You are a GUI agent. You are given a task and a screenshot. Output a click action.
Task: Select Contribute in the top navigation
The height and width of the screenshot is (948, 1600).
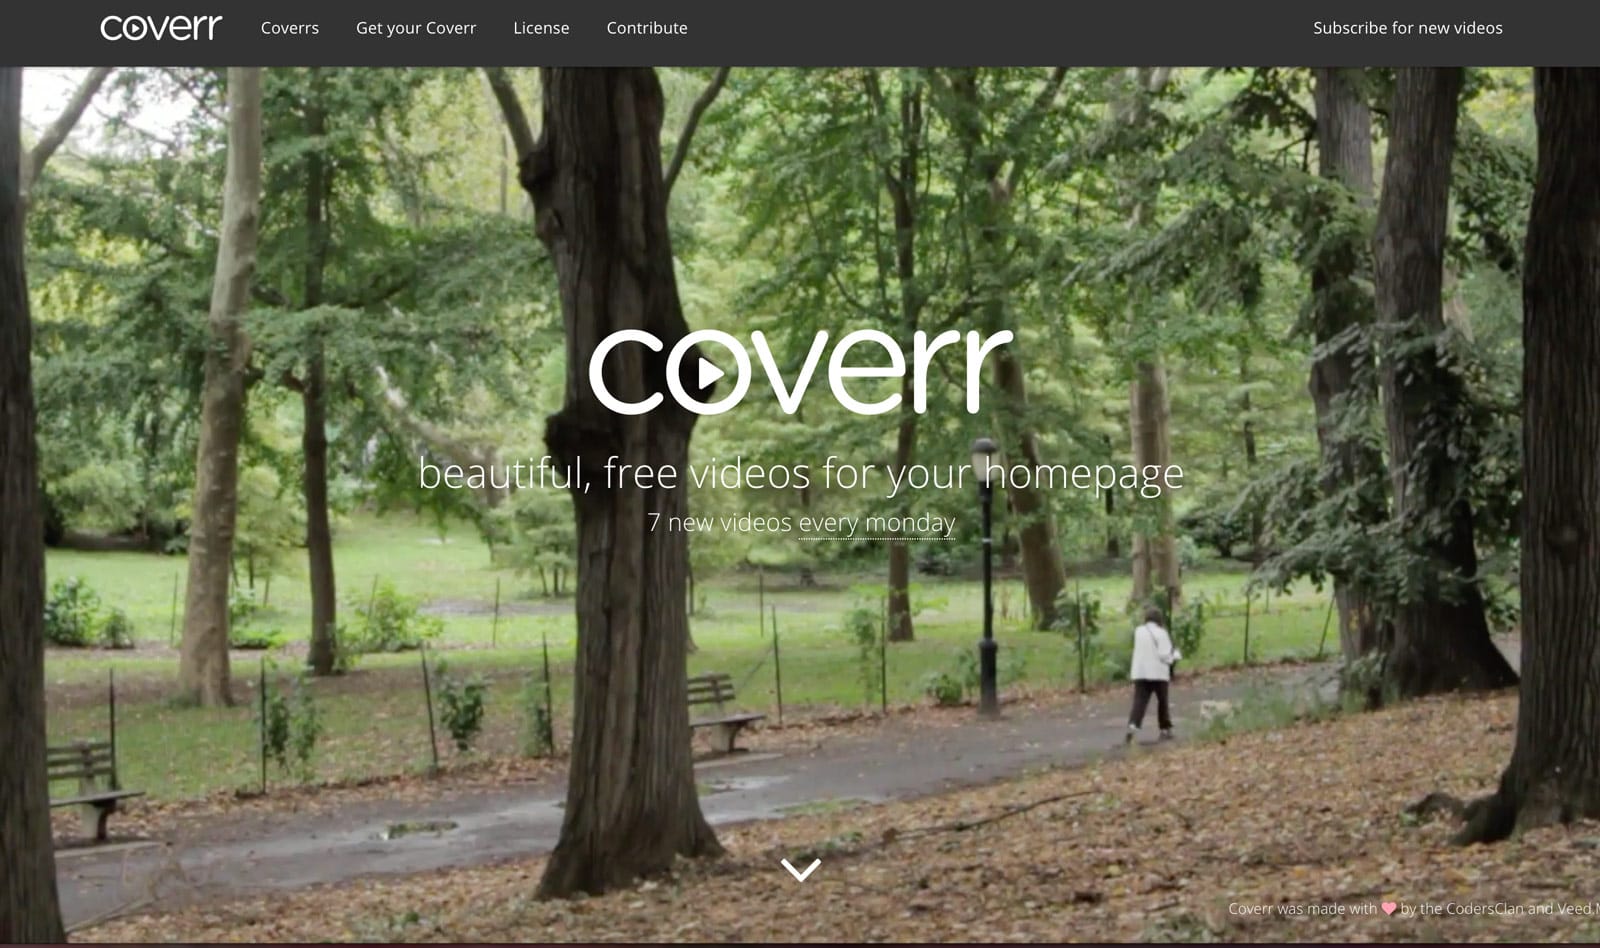click(x=647, y=28)
